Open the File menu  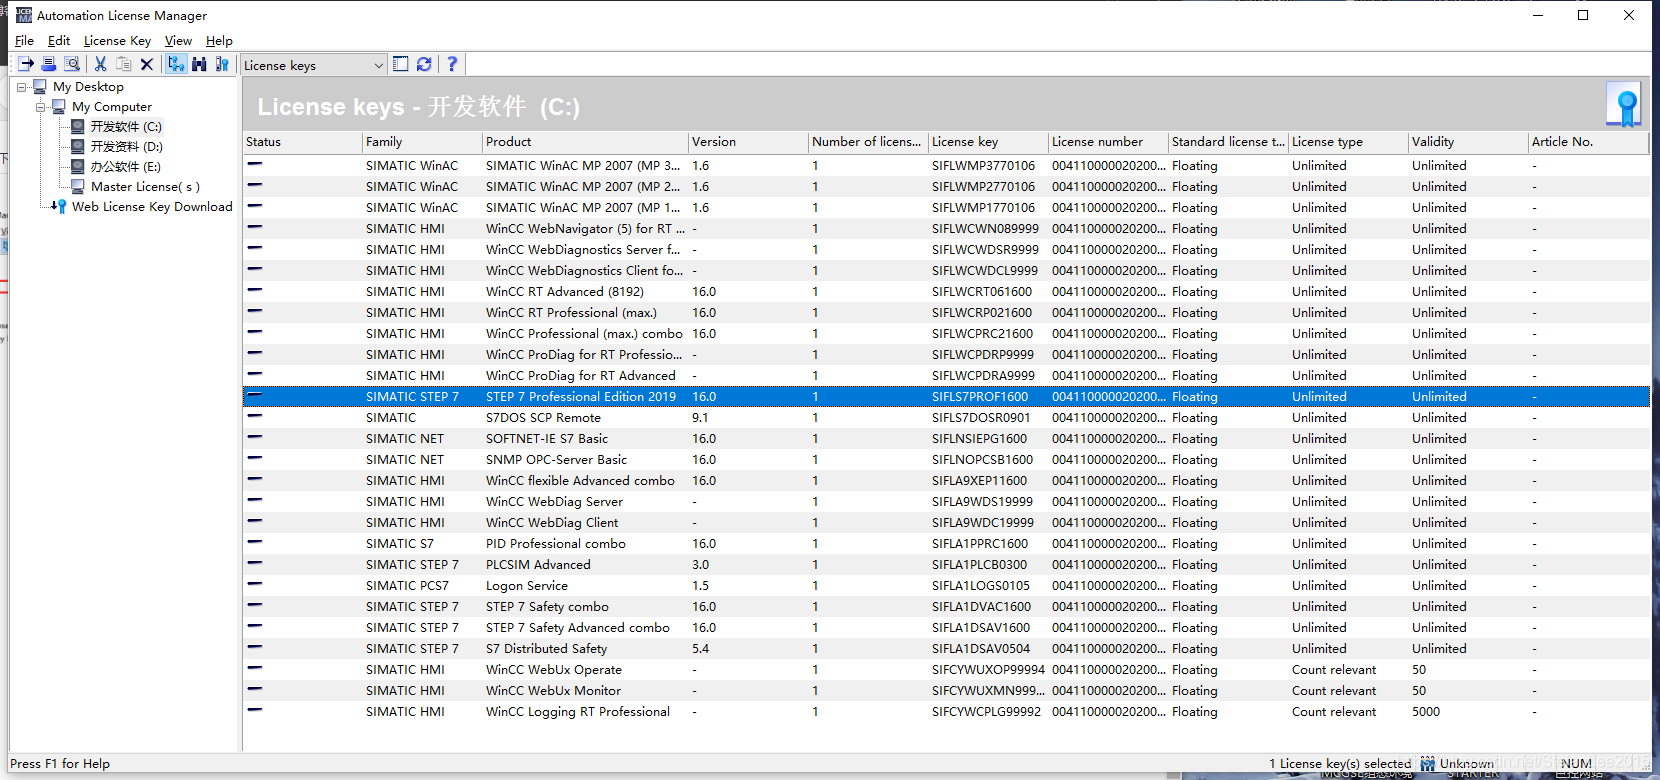[25, 41]
